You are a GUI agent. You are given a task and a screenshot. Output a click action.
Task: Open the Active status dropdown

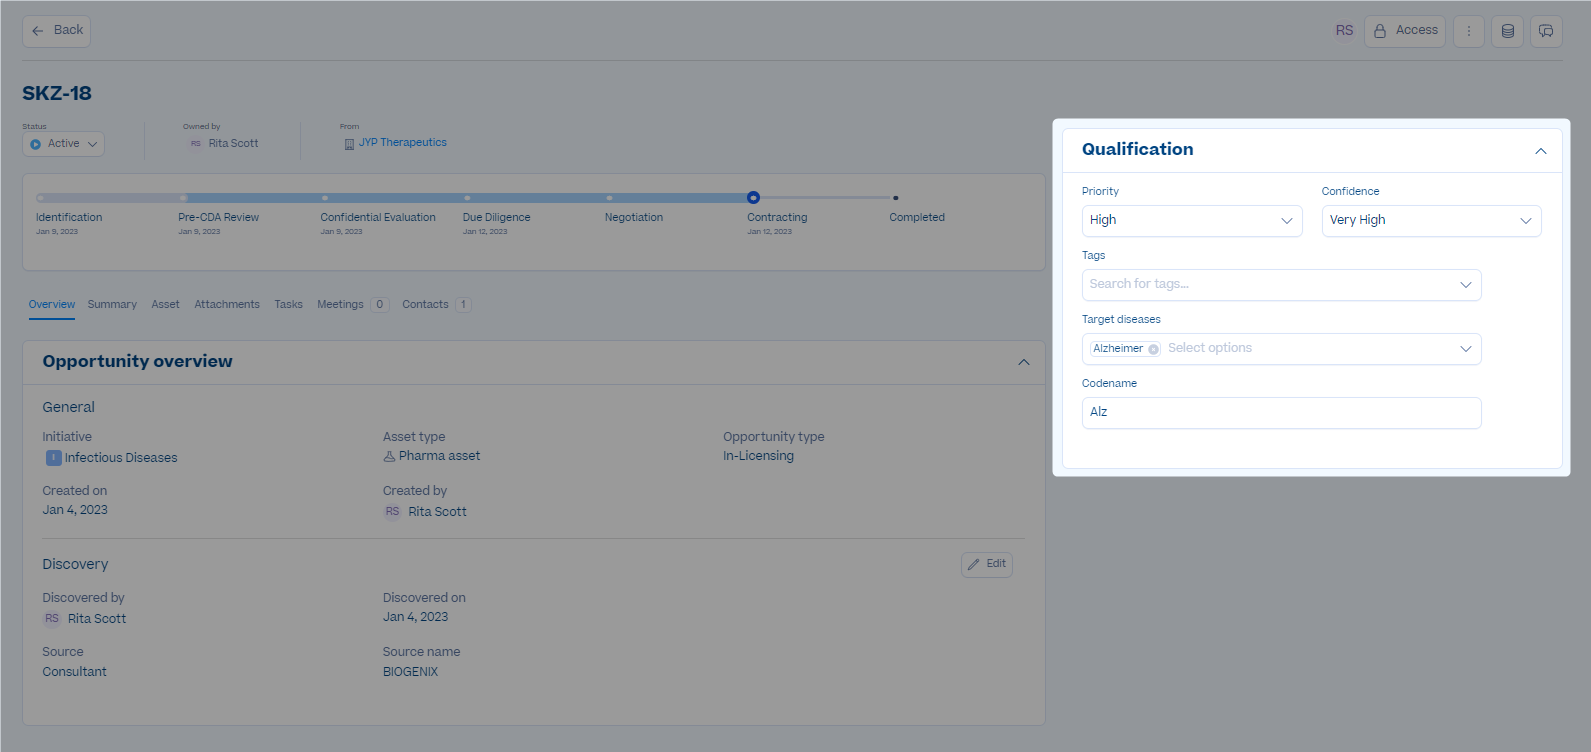pos(64,144)
